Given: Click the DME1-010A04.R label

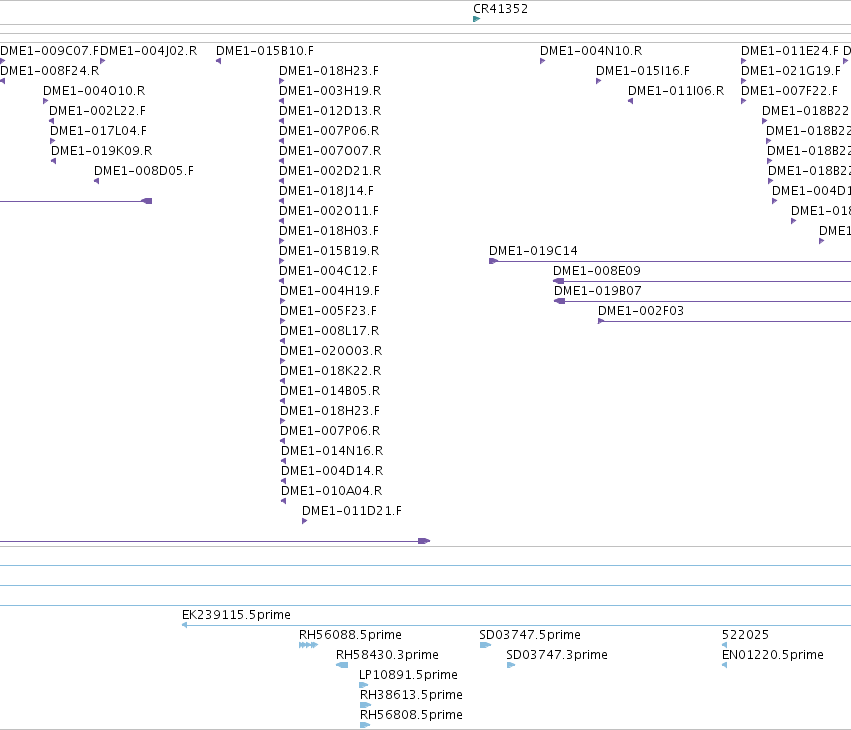Looking at the screenshot, I should pyautogui.click(x=332, y=491).
